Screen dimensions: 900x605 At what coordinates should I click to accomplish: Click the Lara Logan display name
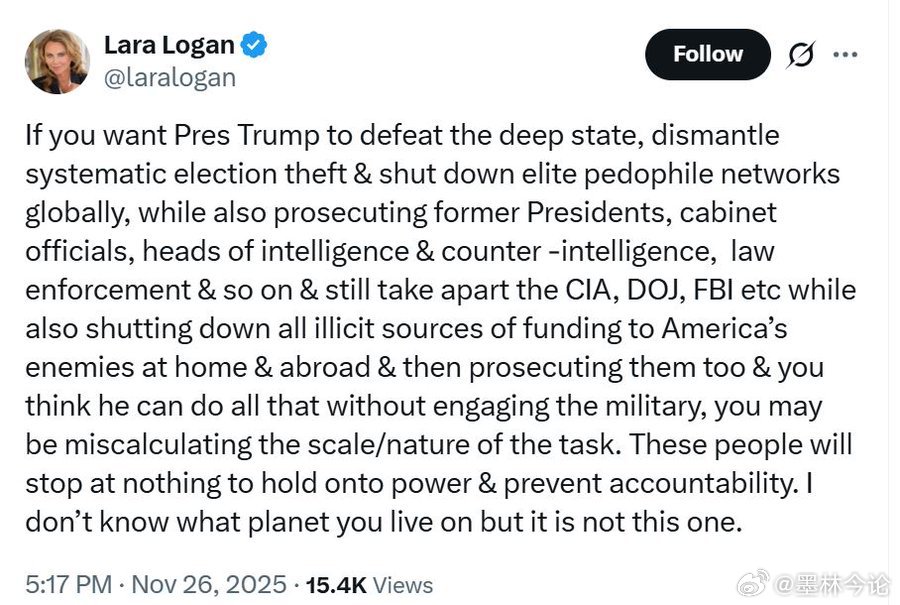point(169,45)
